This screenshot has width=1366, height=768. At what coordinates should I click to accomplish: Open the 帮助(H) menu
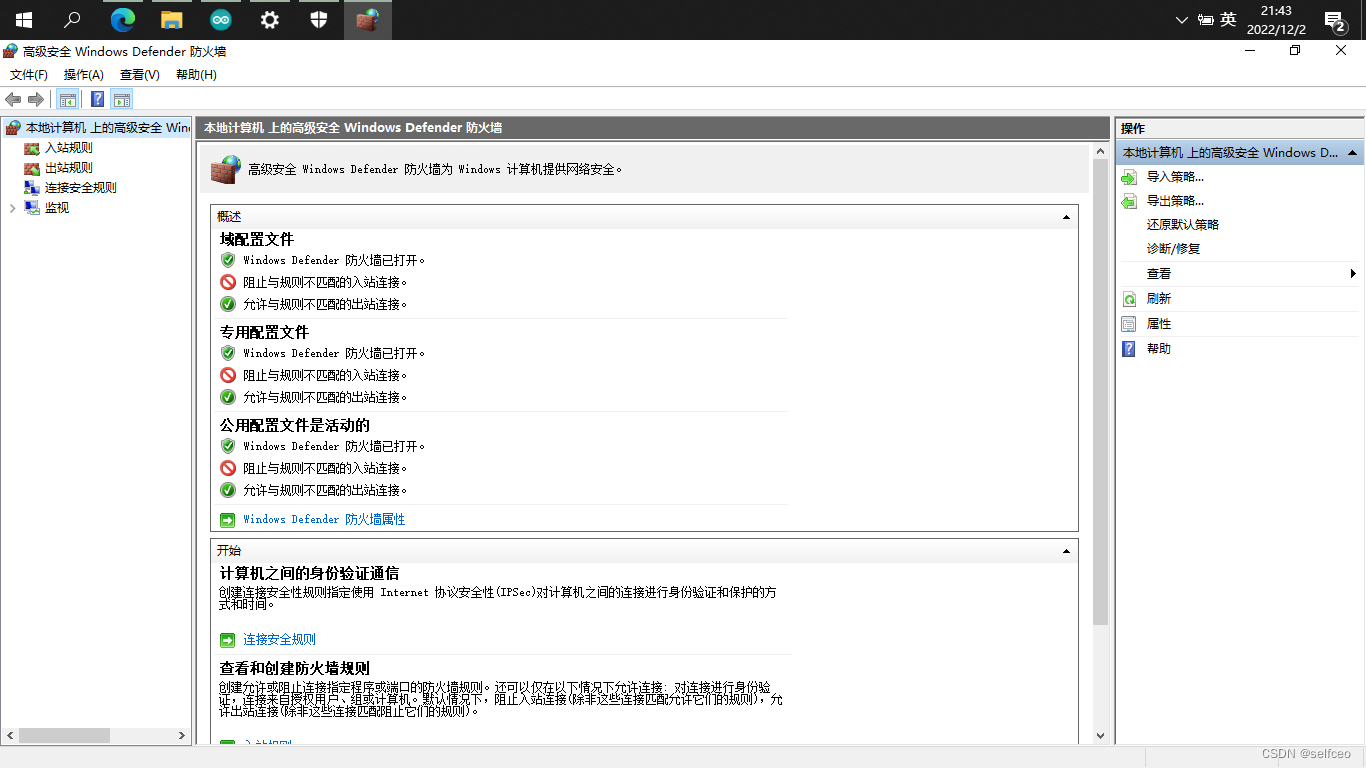click(x=196, y=75)
